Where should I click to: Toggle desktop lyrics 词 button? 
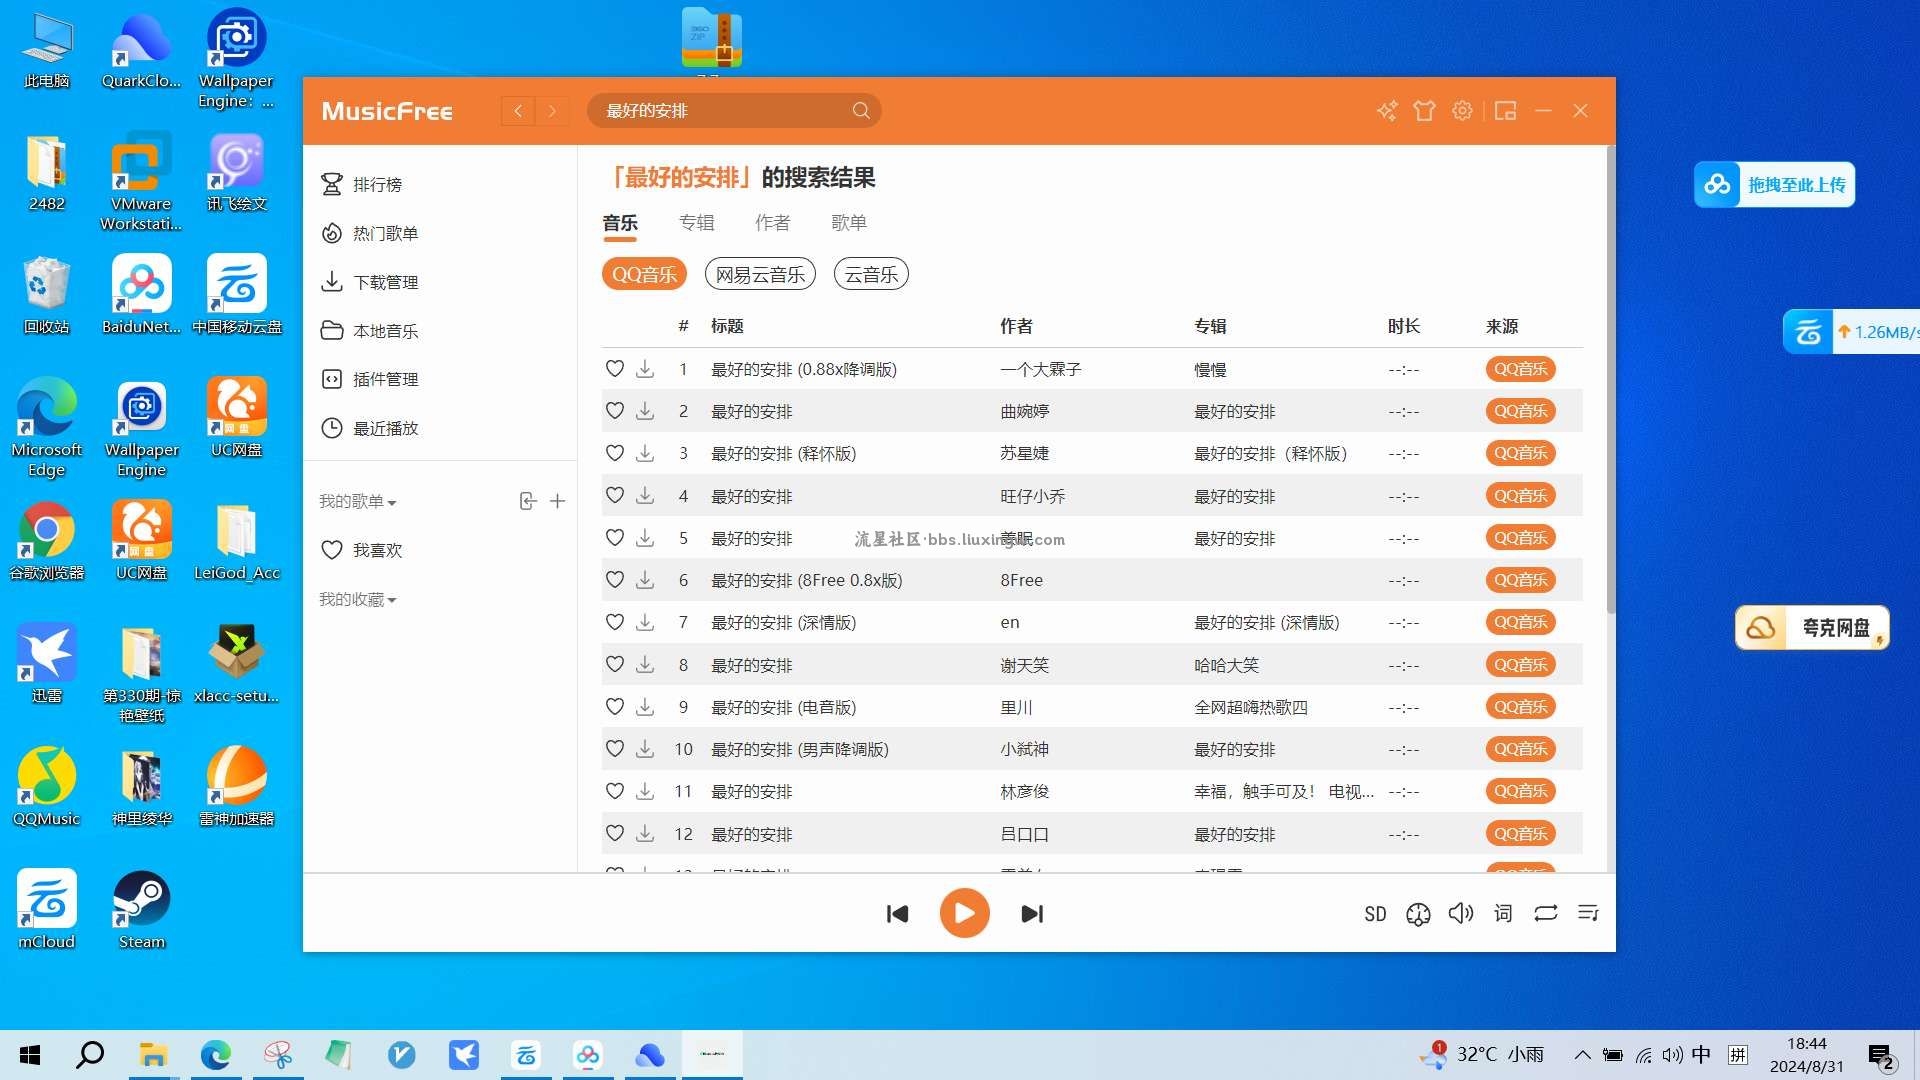1503,914
